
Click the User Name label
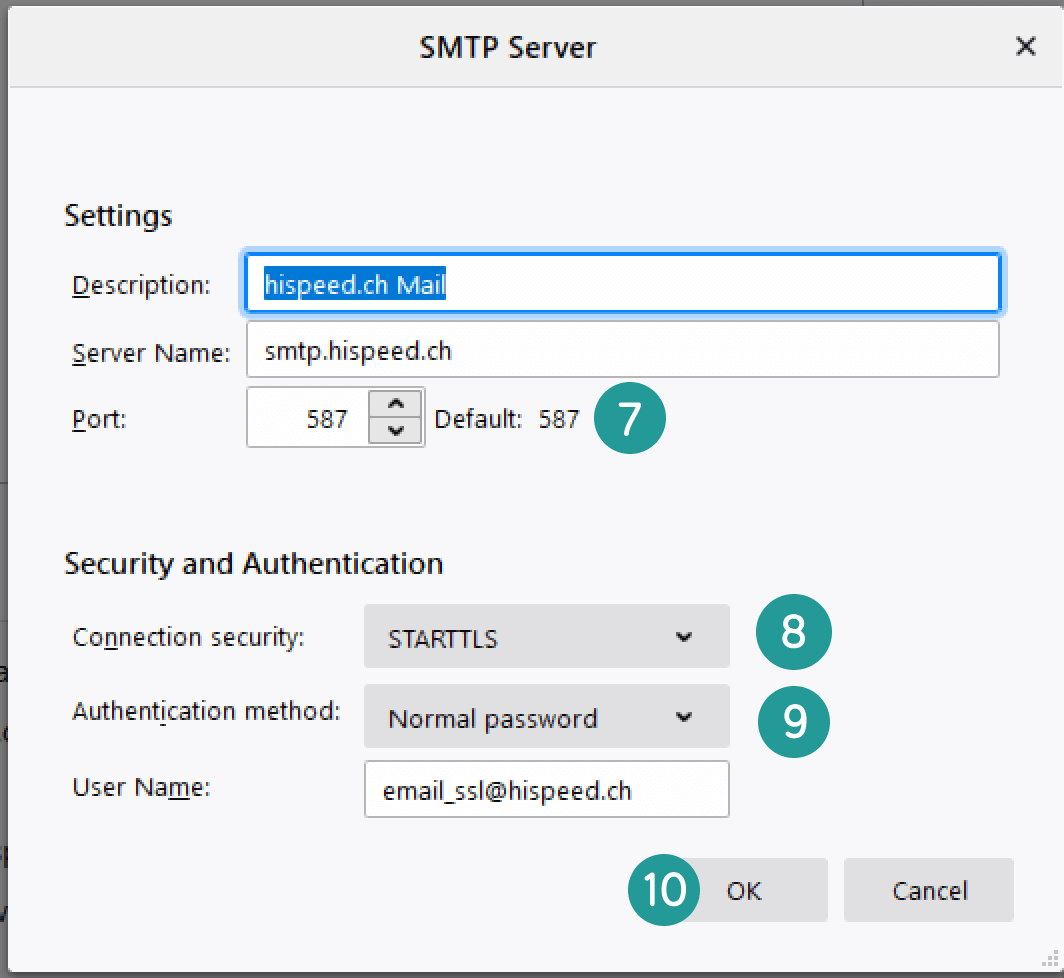coord(141,787)
